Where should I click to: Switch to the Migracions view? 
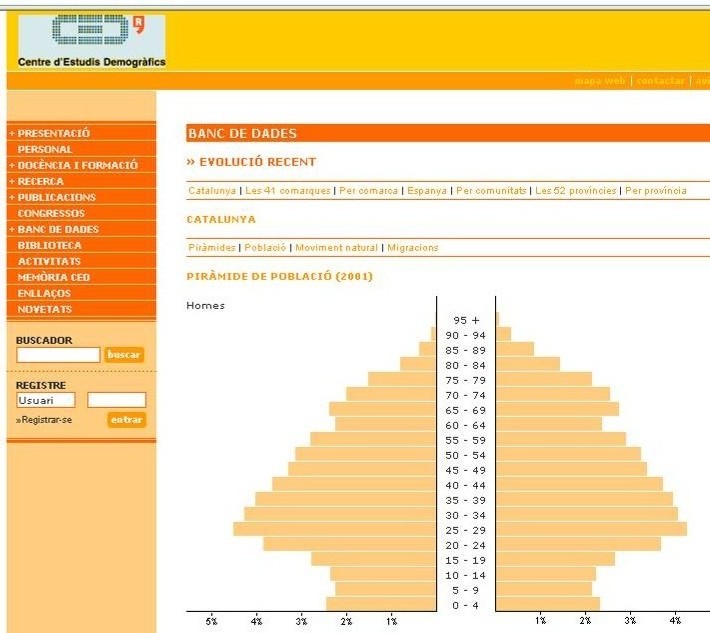click(x=412, y=248)
